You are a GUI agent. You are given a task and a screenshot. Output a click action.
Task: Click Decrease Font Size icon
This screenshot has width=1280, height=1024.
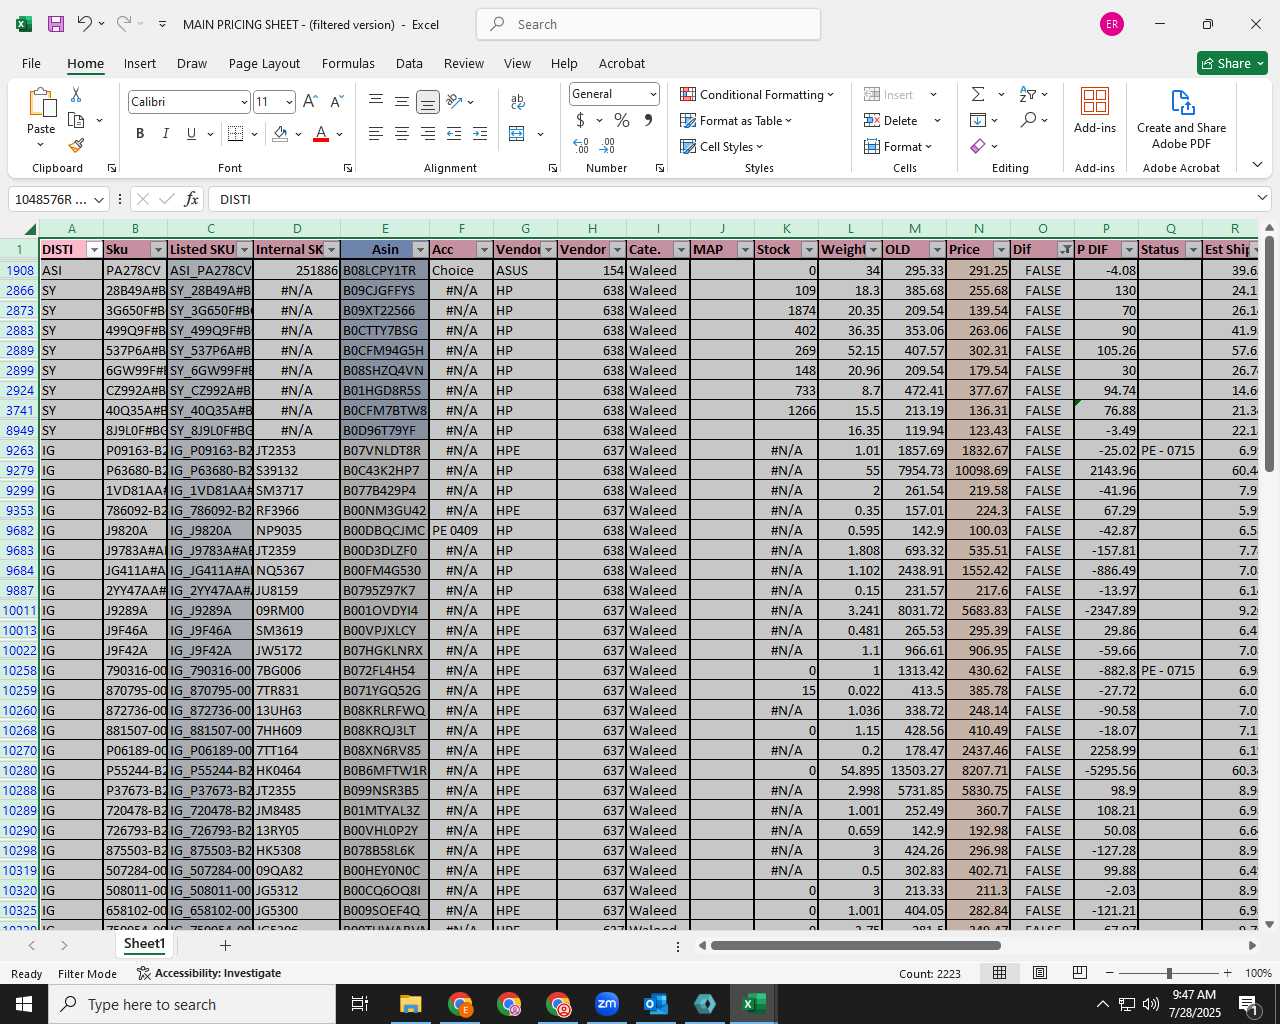tap(336, 101)
